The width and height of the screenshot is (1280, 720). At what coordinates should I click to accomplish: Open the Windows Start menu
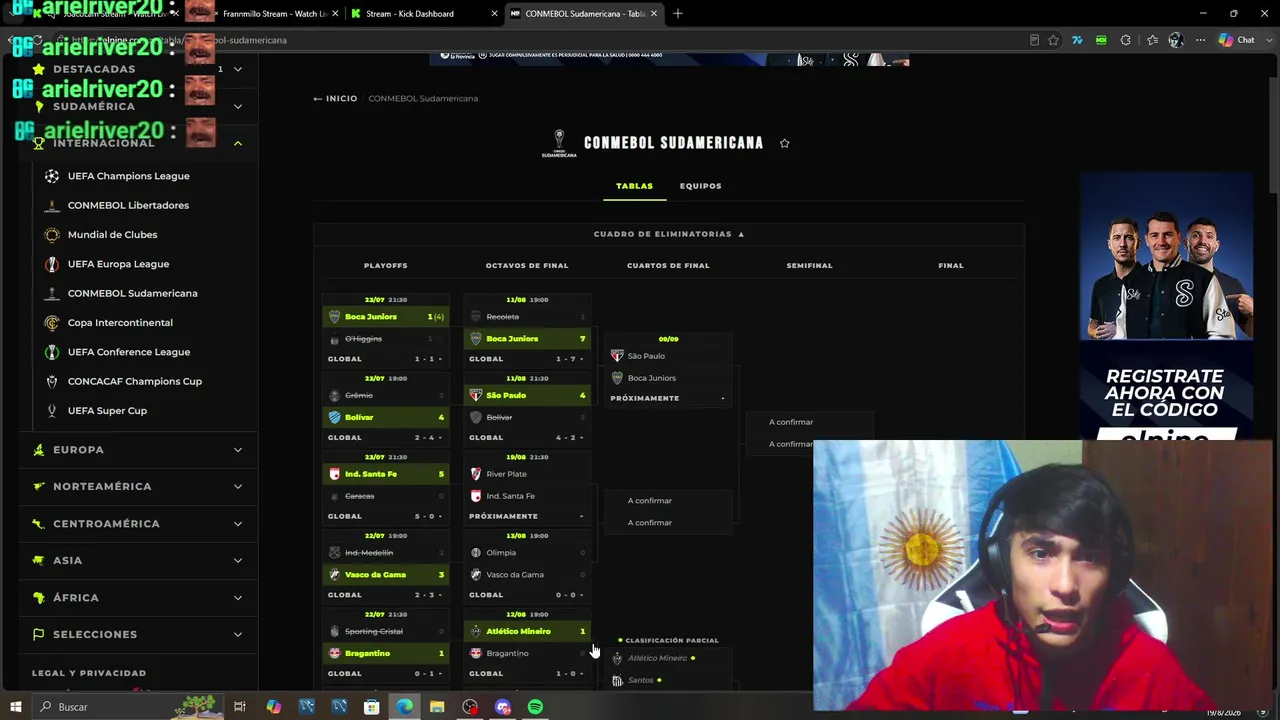pos(15,707)
